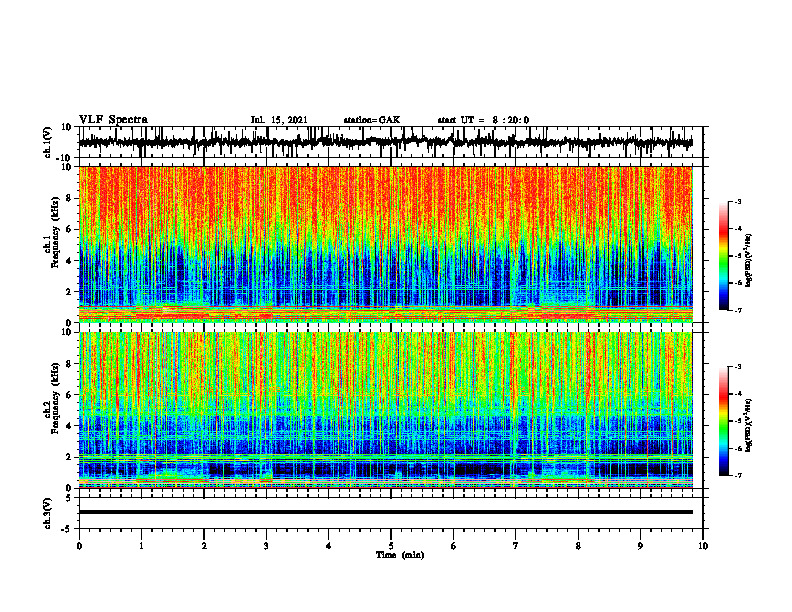This screenshot has width=792, height=612.
Task: Click the "2" time axis tick label
Action: 204,546
